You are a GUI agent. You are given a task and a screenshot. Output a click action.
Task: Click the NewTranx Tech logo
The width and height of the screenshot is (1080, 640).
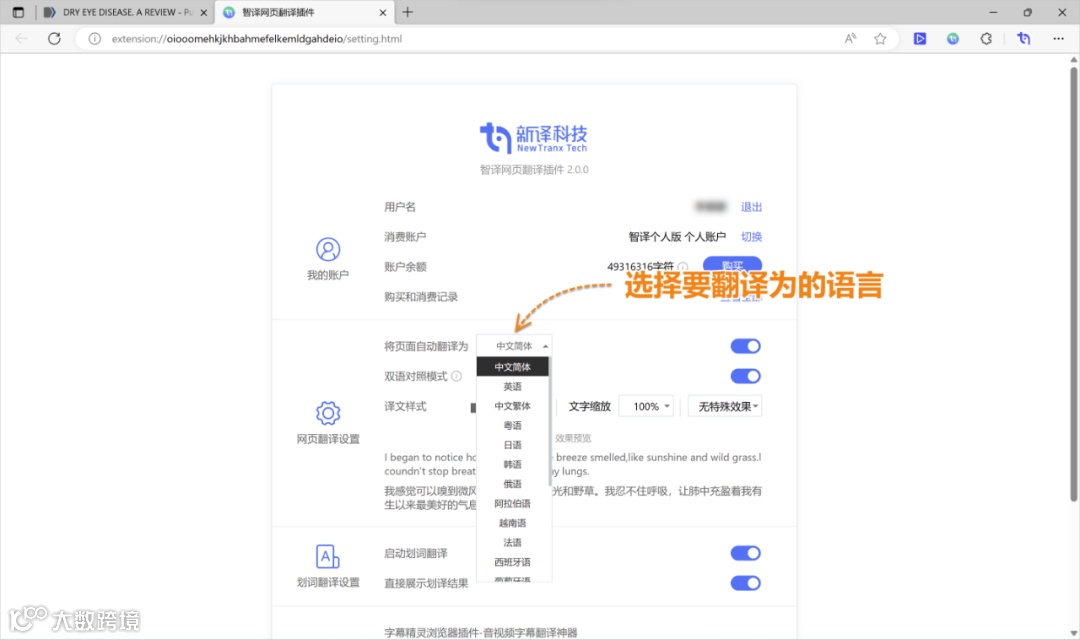coord(534,138)
